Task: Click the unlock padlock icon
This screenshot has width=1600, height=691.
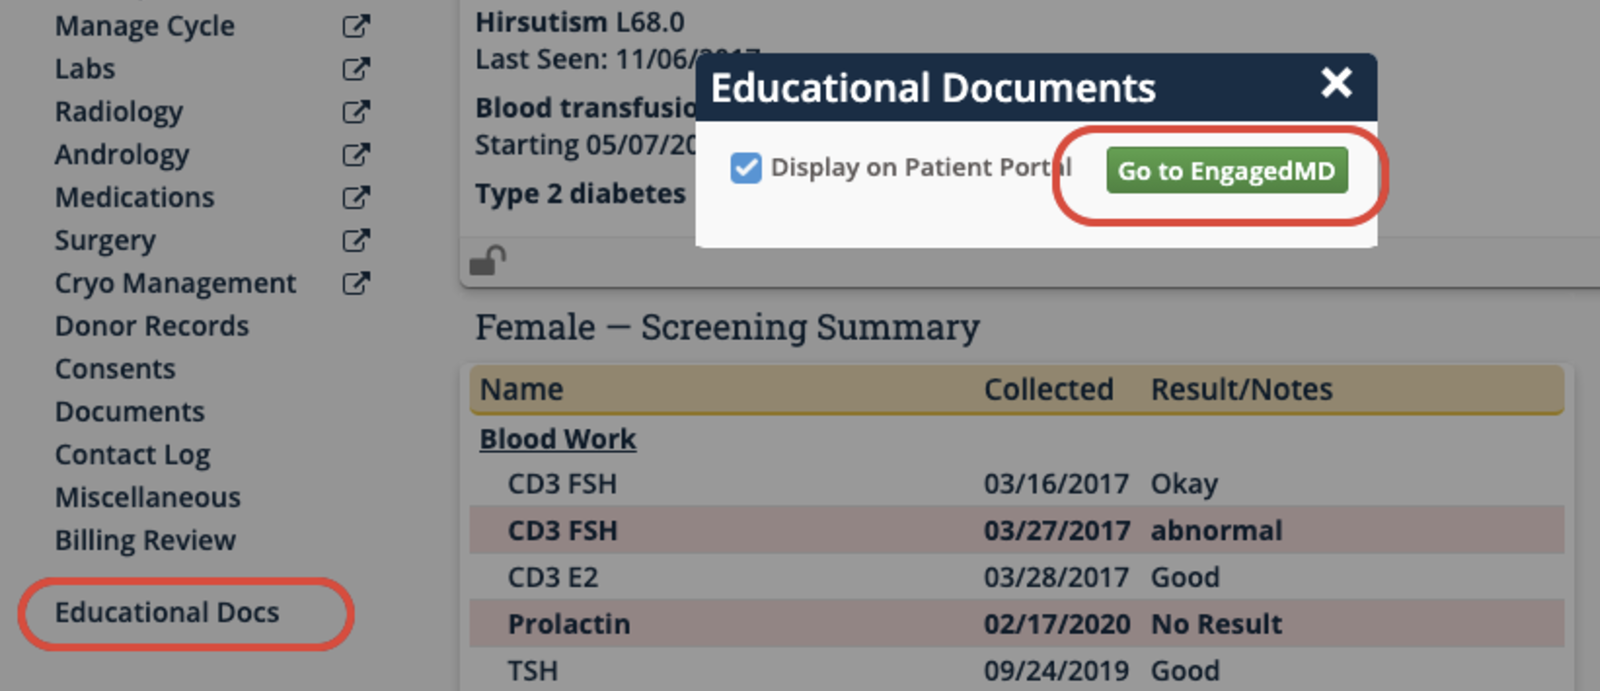Action: [x=488, y=261]
